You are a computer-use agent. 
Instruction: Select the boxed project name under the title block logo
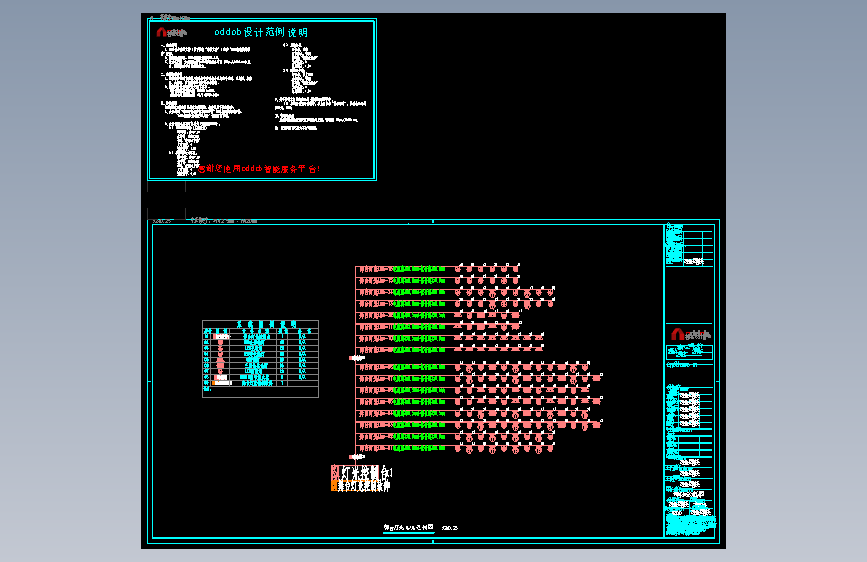[x=689, y=352]
